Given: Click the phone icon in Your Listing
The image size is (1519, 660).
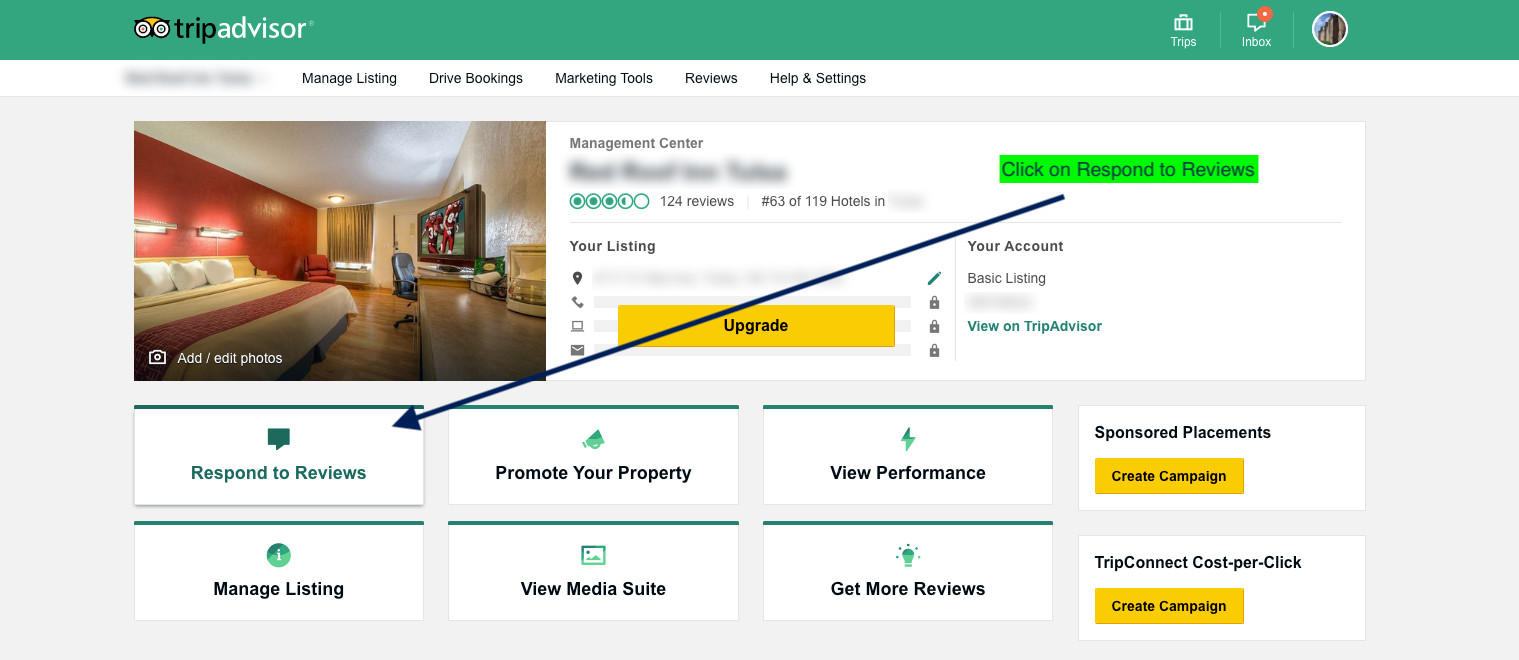Looking at the screenshot, I should pyautogui.click(x=577, y=302).
